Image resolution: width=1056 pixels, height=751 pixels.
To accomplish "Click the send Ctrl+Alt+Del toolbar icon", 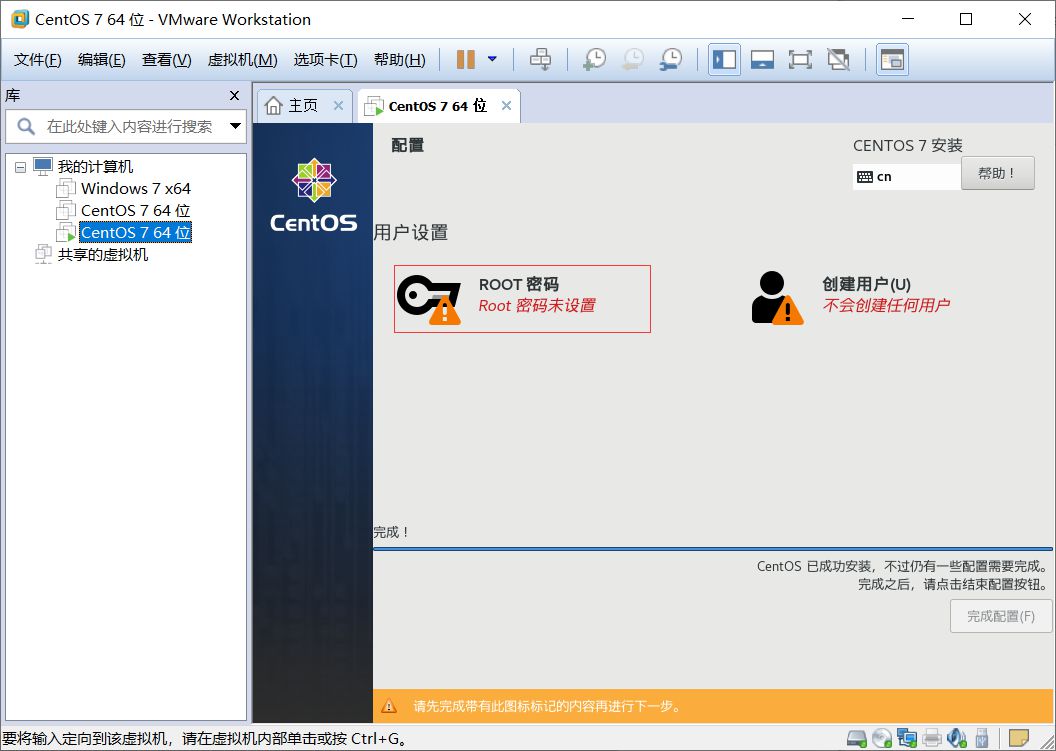I will click(x=540, y=59).
